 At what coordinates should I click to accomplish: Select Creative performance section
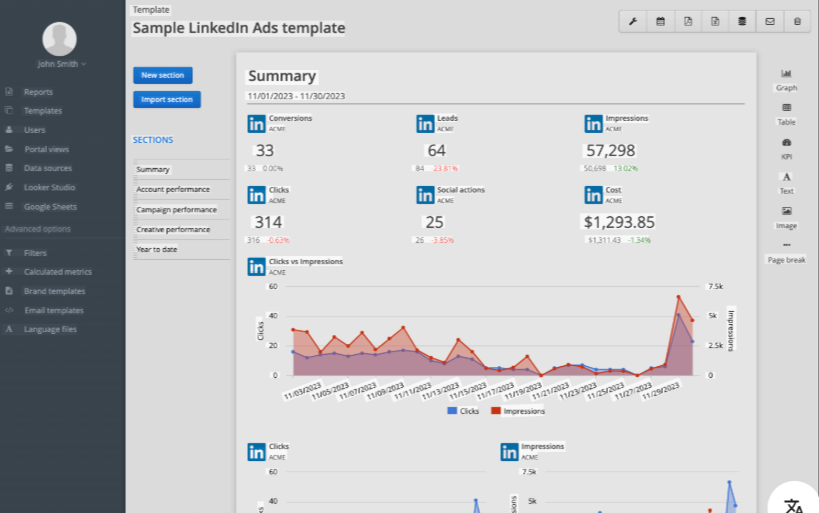(181, 229)
